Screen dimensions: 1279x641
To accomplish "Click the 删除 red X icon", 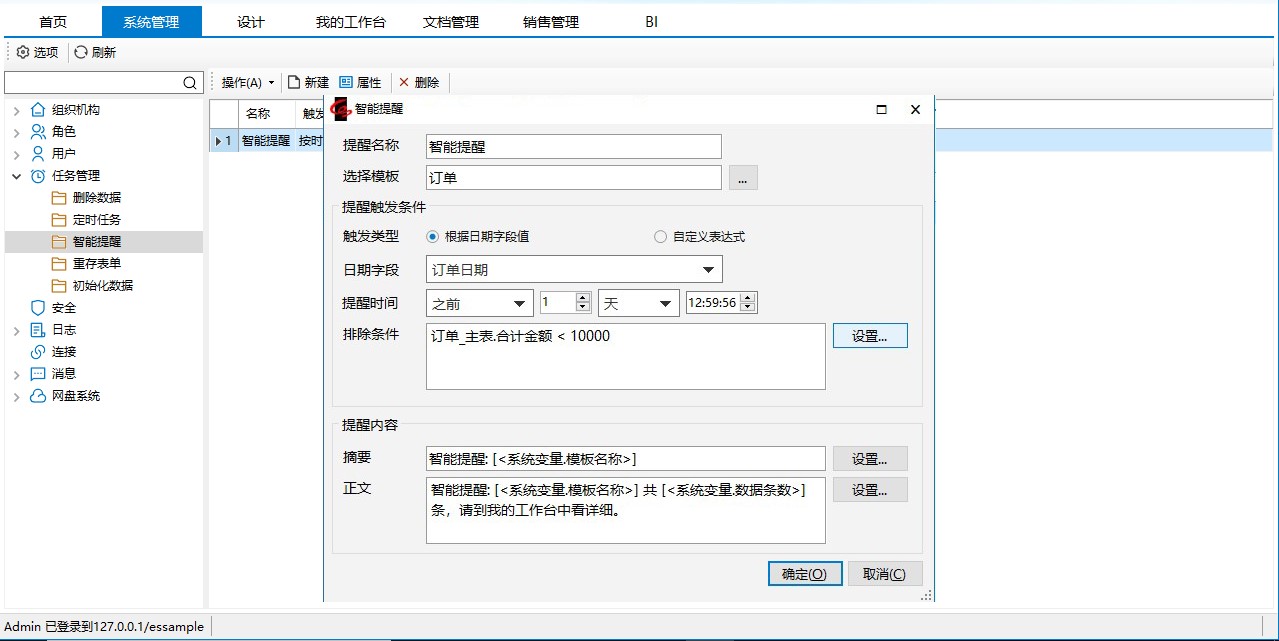I will tap(404, 82).
